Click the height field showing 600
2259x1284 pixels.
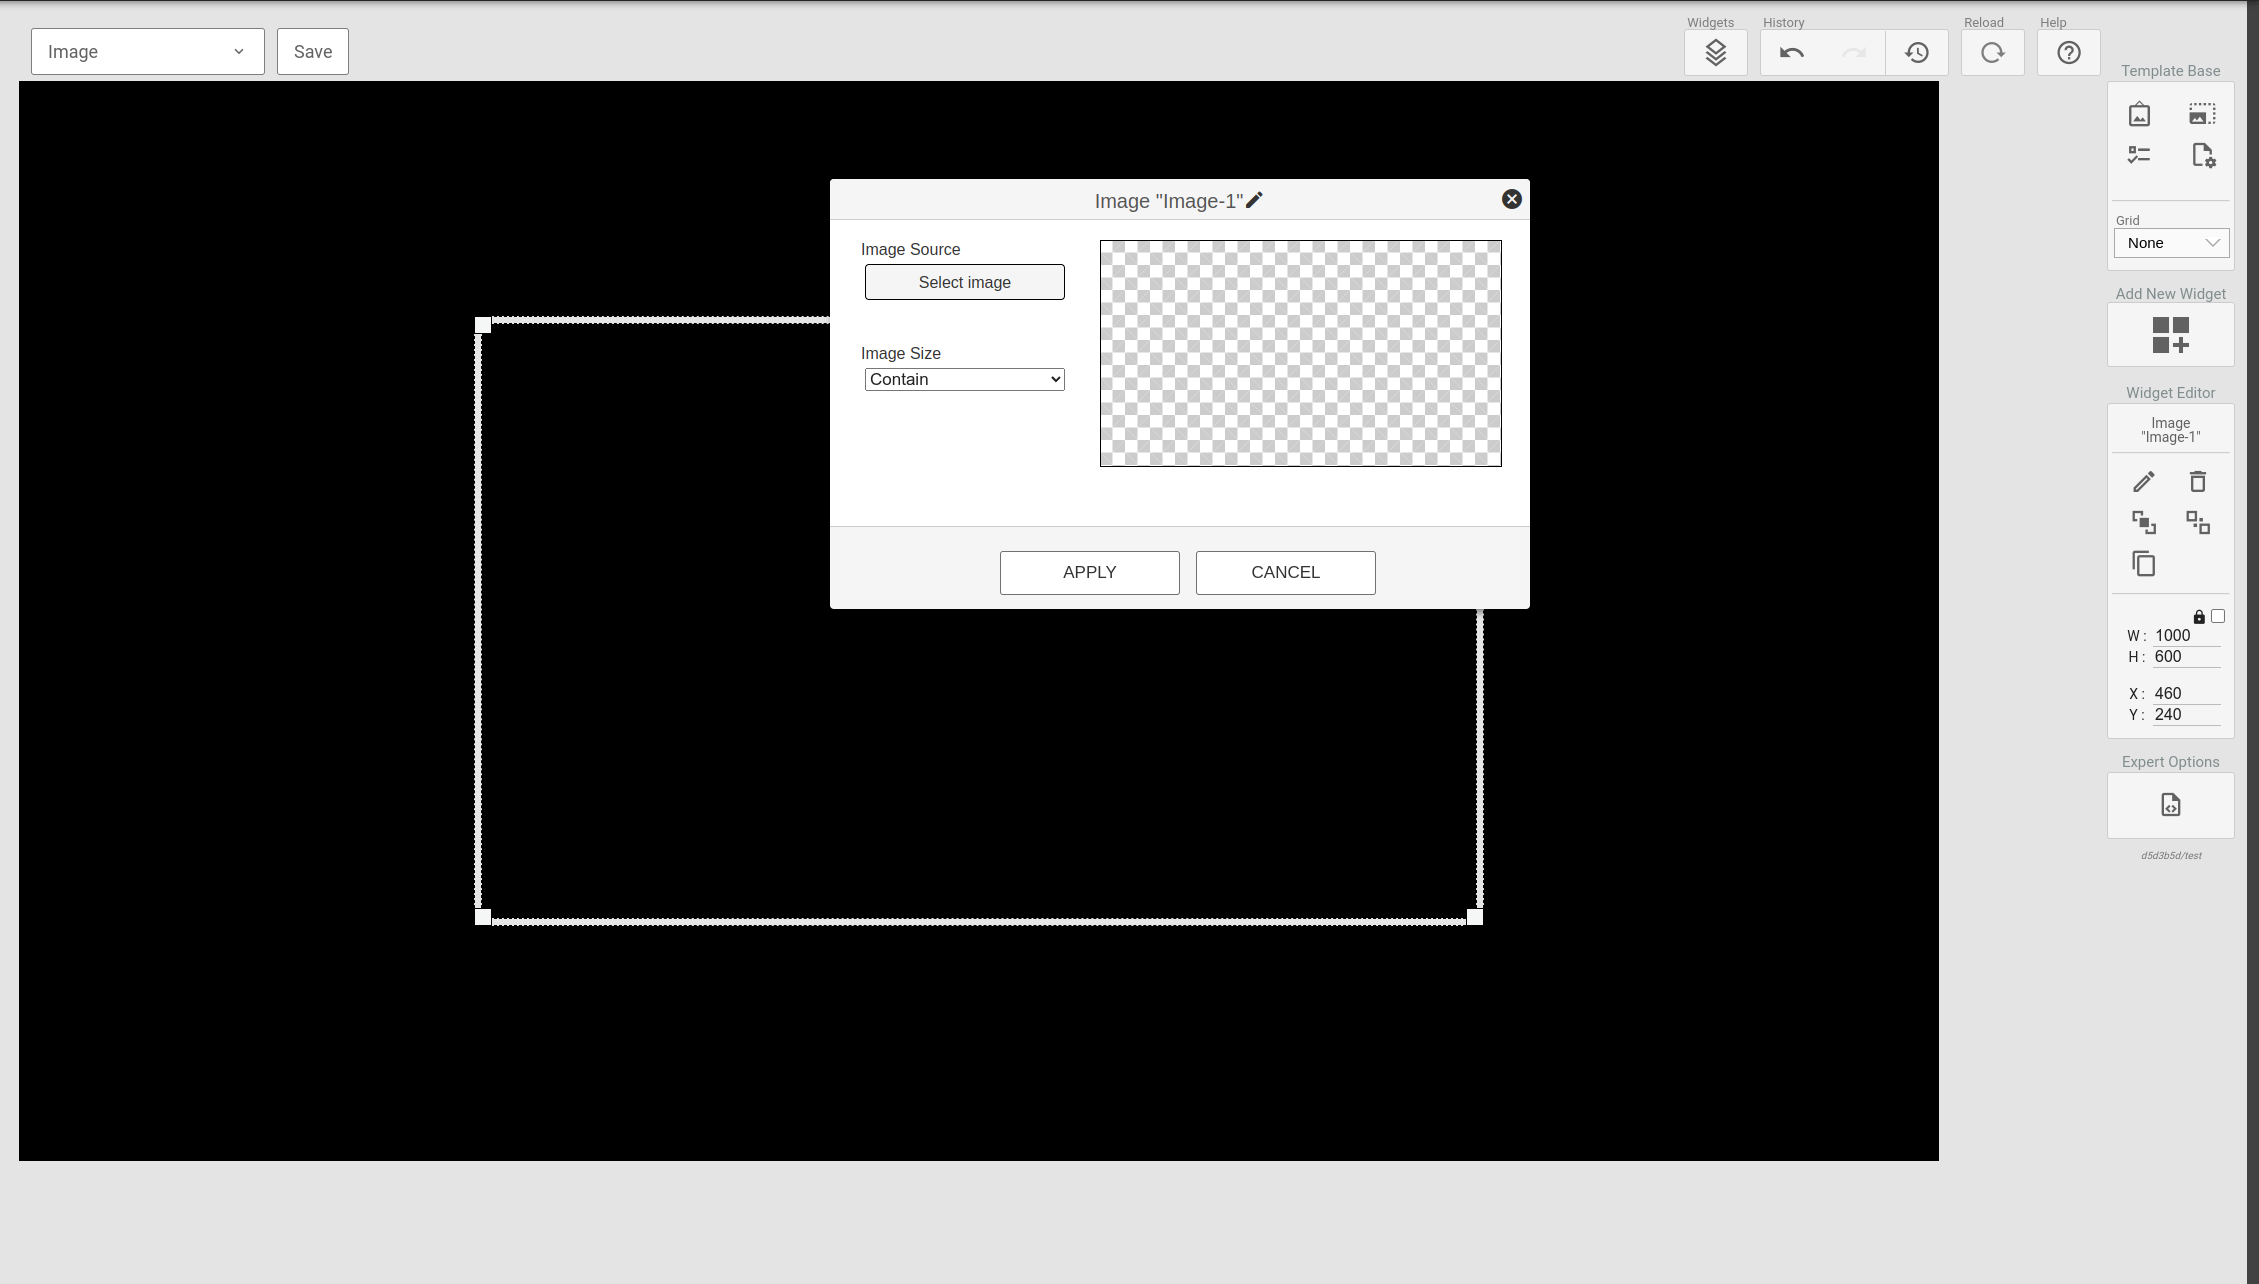(x=2186, y=657)
